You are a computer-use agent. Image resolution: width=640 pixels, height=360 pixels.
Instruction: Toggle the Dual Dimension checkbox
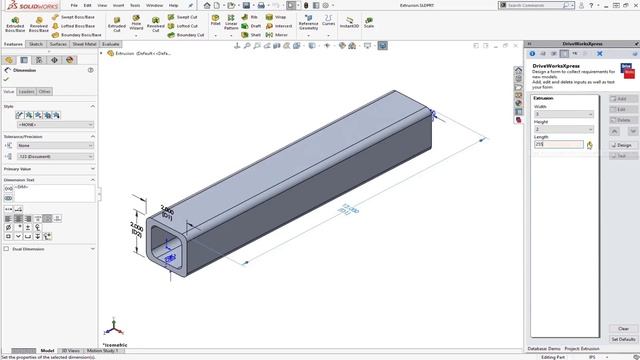pos(6,249)
